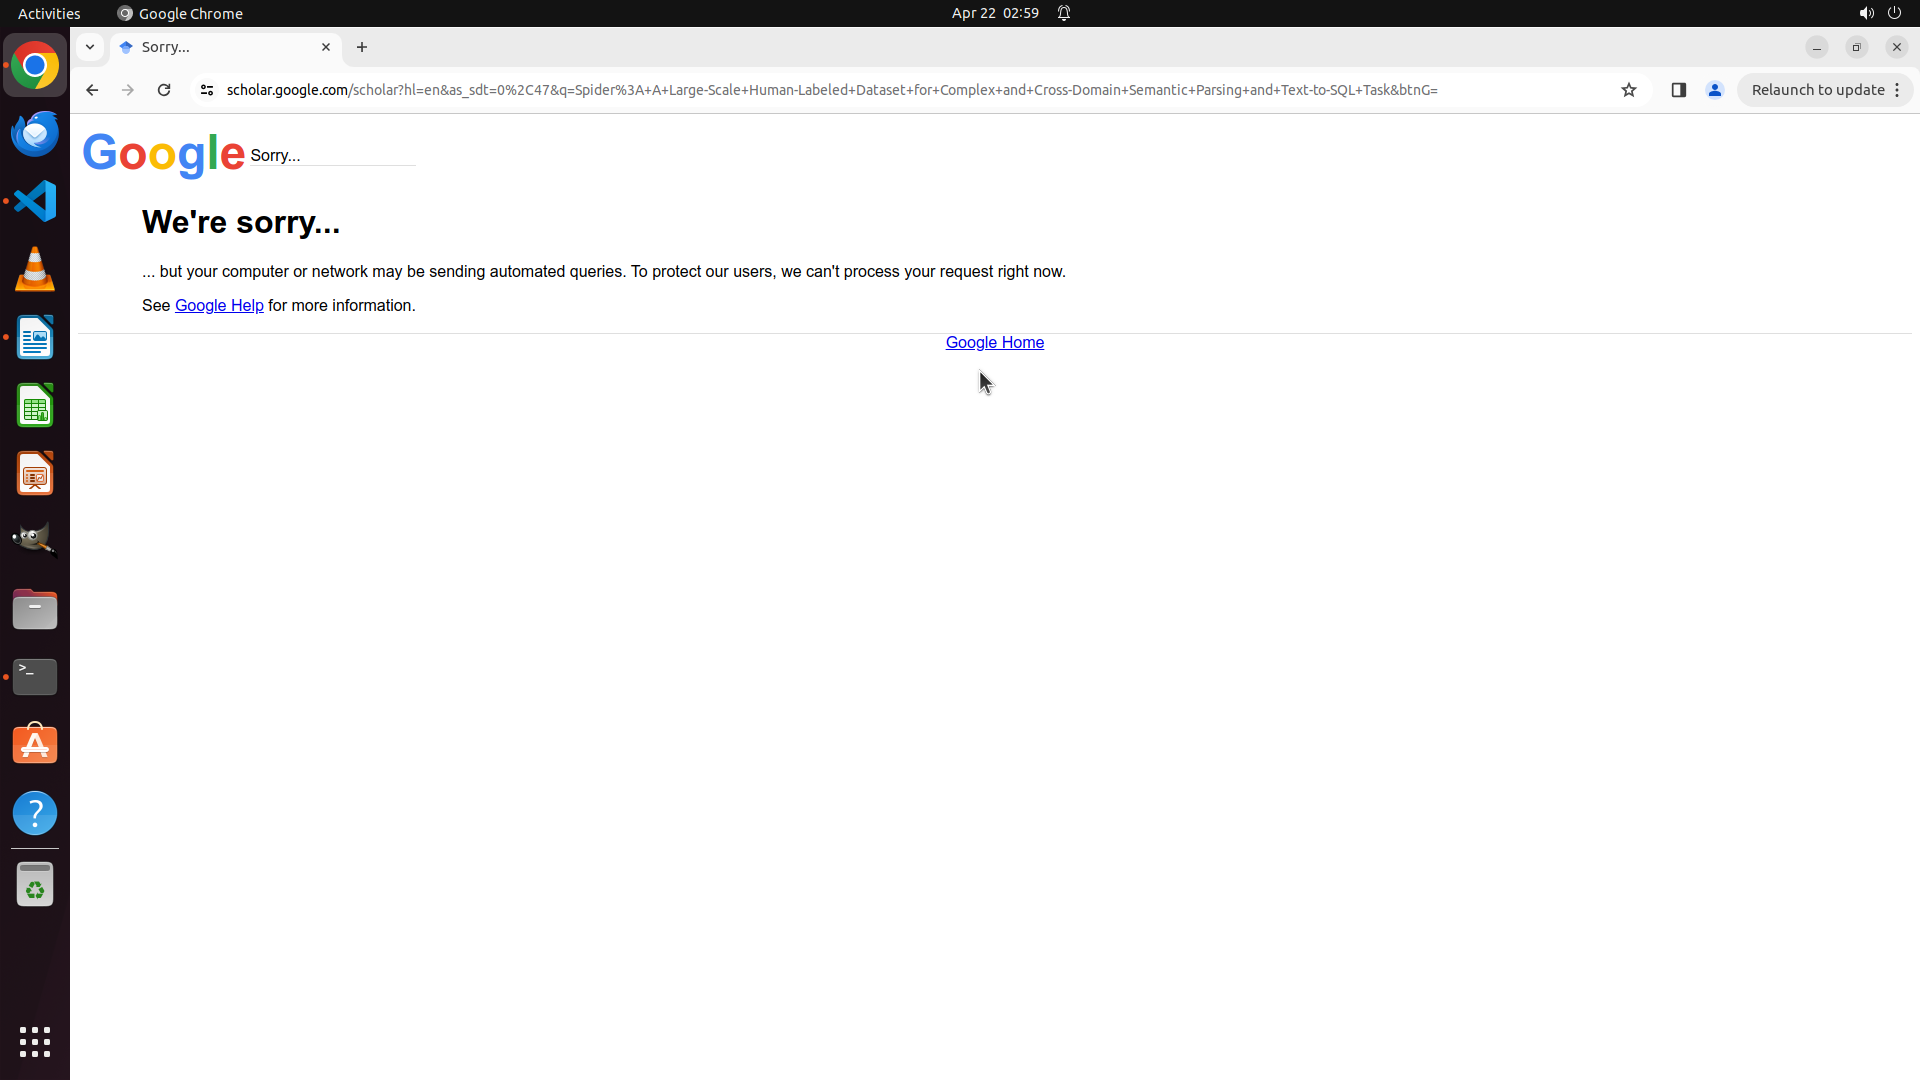The width and height of the screenshot is (1920, 1080).
Task: Open Terminal from the dock
Action: pos(35,677)
